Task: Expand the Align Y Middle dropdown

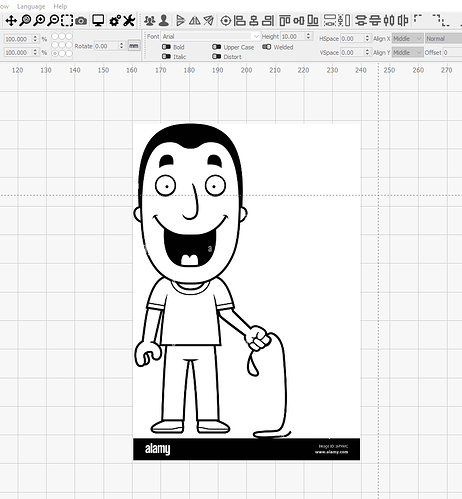Action: 407,52
